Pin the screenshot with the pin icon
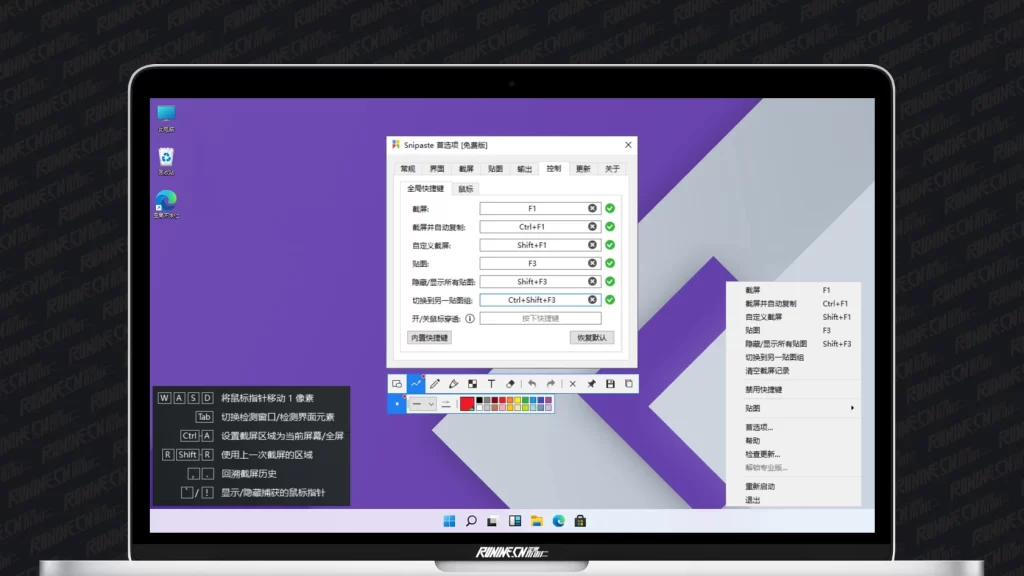 click(x=591, y=384)
